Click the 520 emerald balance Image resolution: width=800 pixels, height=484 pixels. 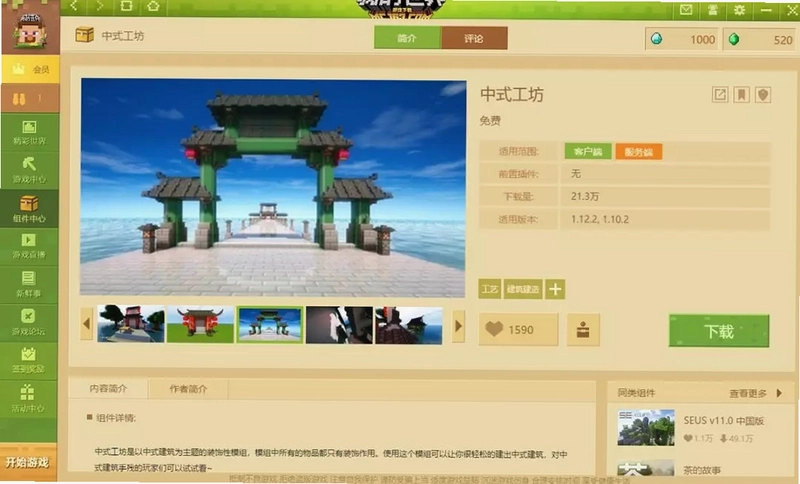[x=783, y=40]
